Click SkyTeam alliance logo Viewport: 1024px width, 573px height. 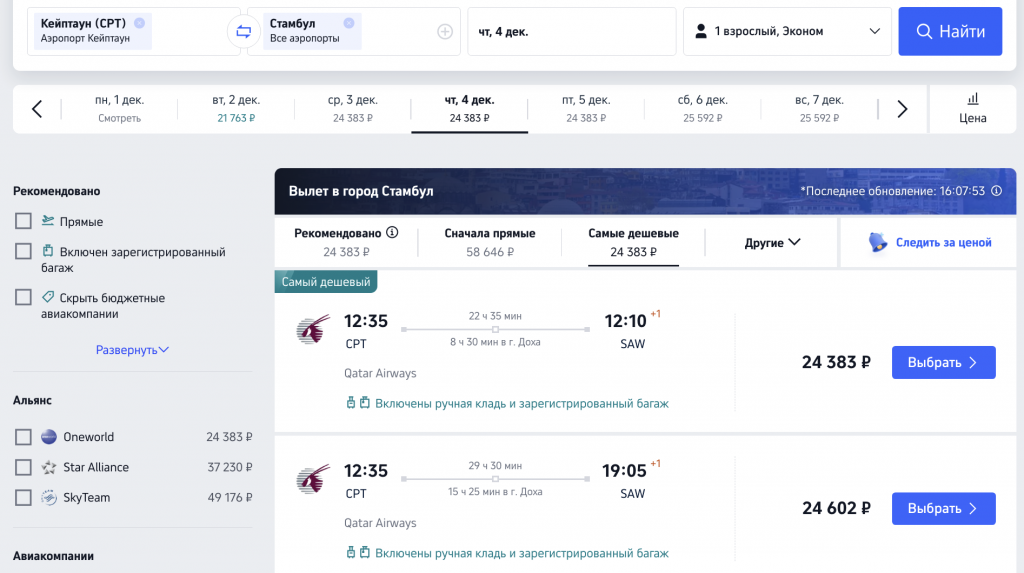point(49,497)
